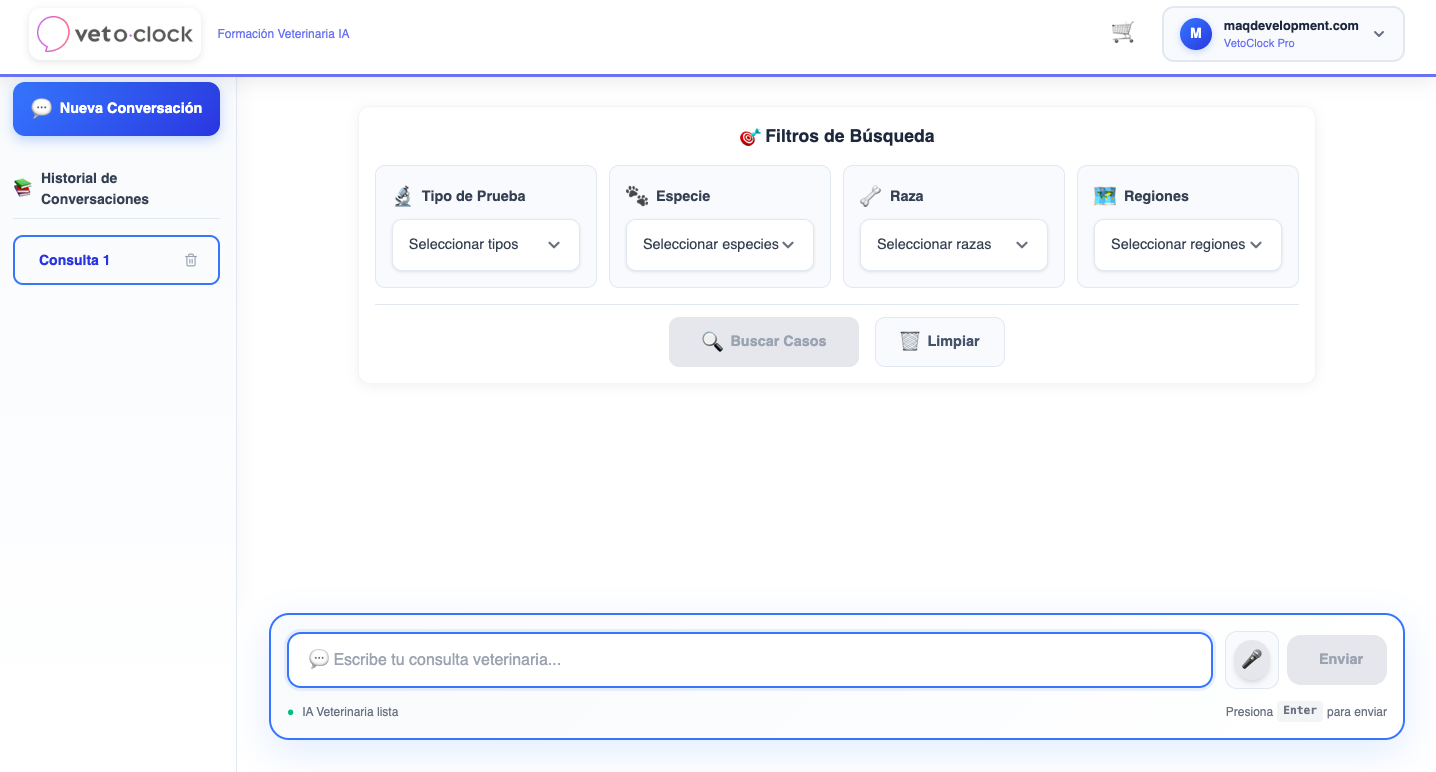Open the Seleccionar regiones dropdown

pos(1187,244)
